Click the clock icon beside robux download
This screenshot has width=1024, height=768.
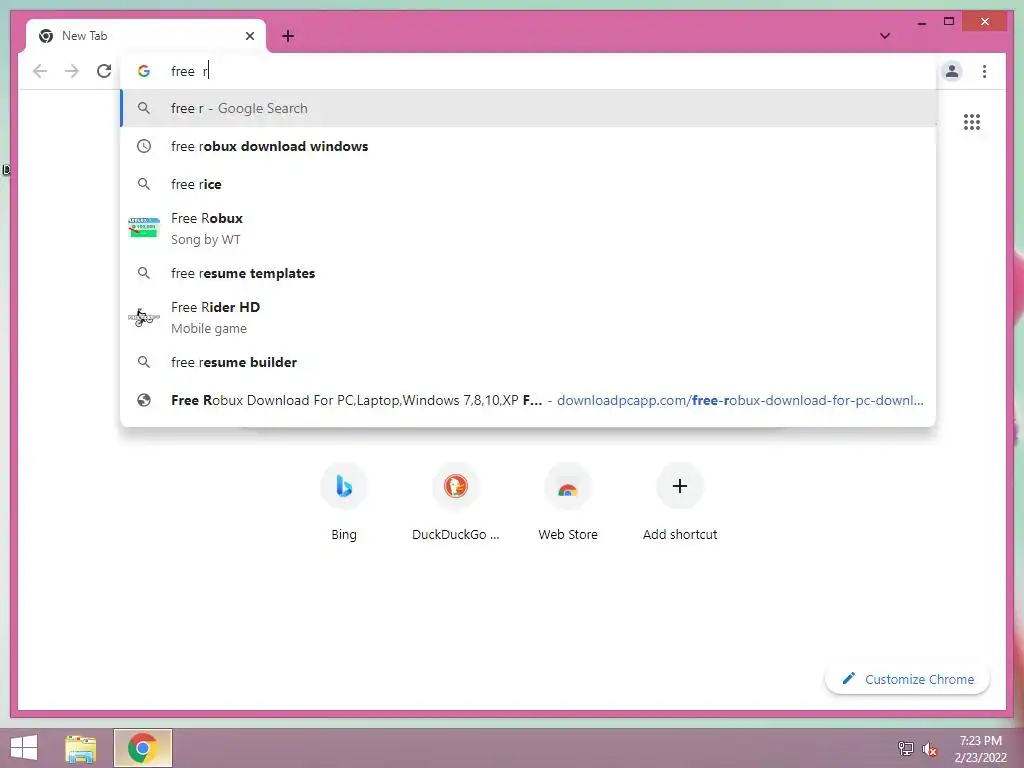point(144,146)
